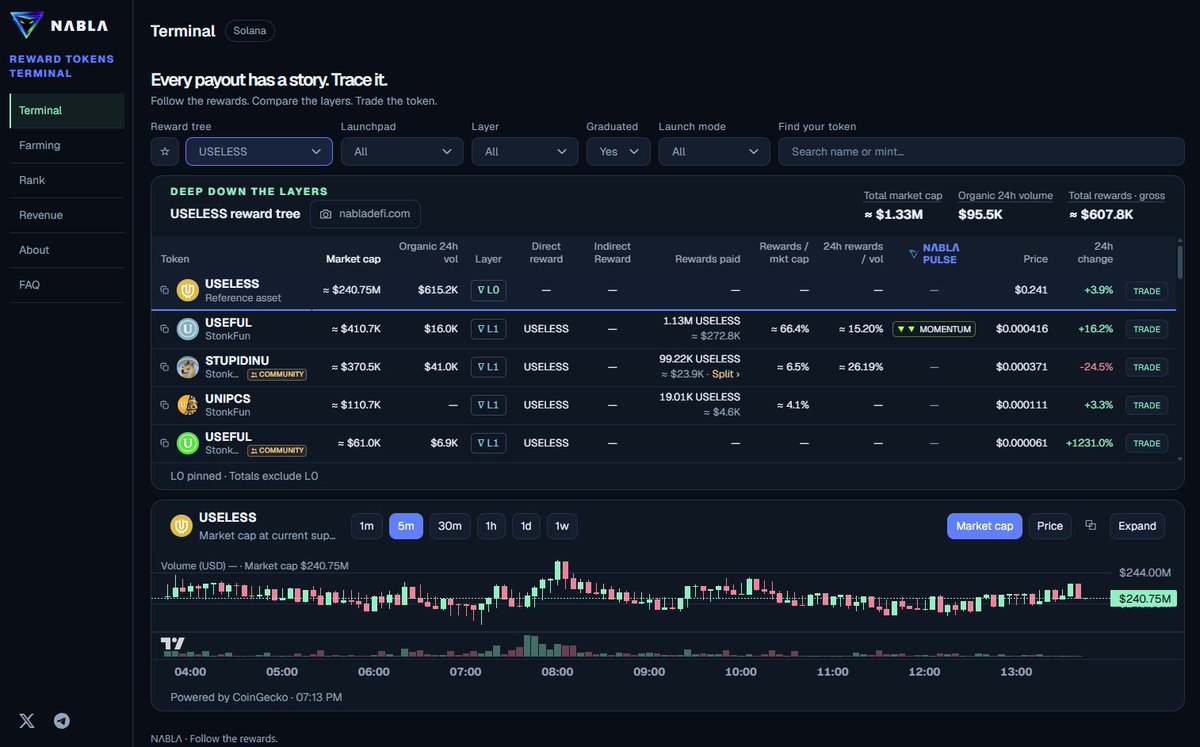Image resolution: width=1200 pixels, height=747 pixels.
Task: Expand the Split arrow on STUPIDINU rewards
Action: pyautogui.click(x=725, y=374)
